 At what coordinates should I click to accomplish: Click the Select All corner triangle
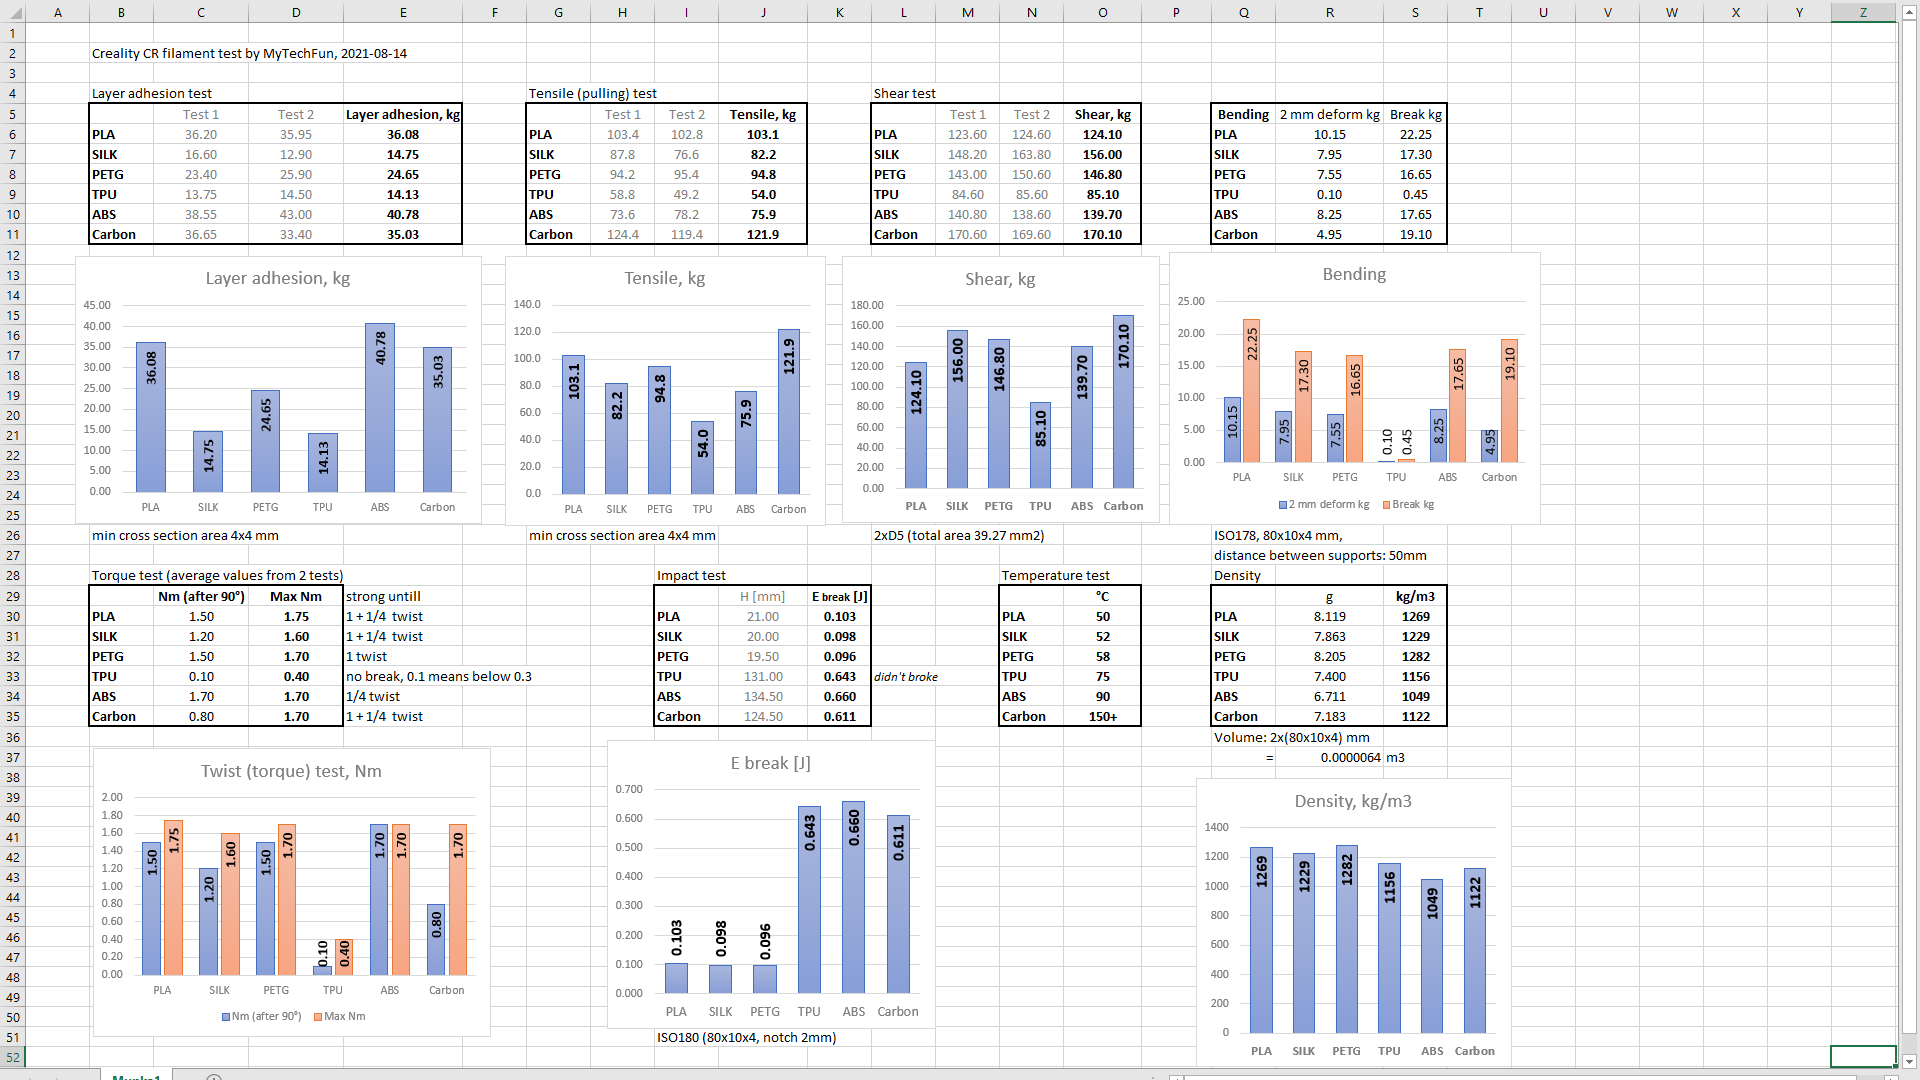[12, 12]
